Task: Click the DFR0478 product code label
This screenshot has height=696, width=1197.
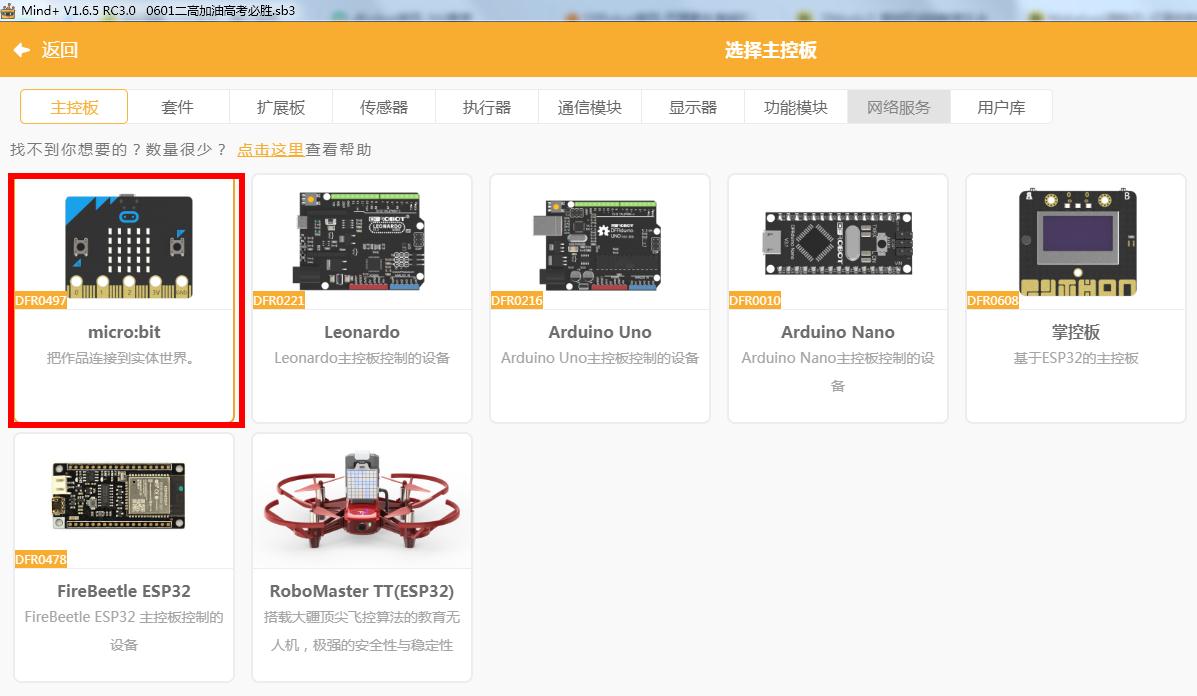Action: point(40,559)
